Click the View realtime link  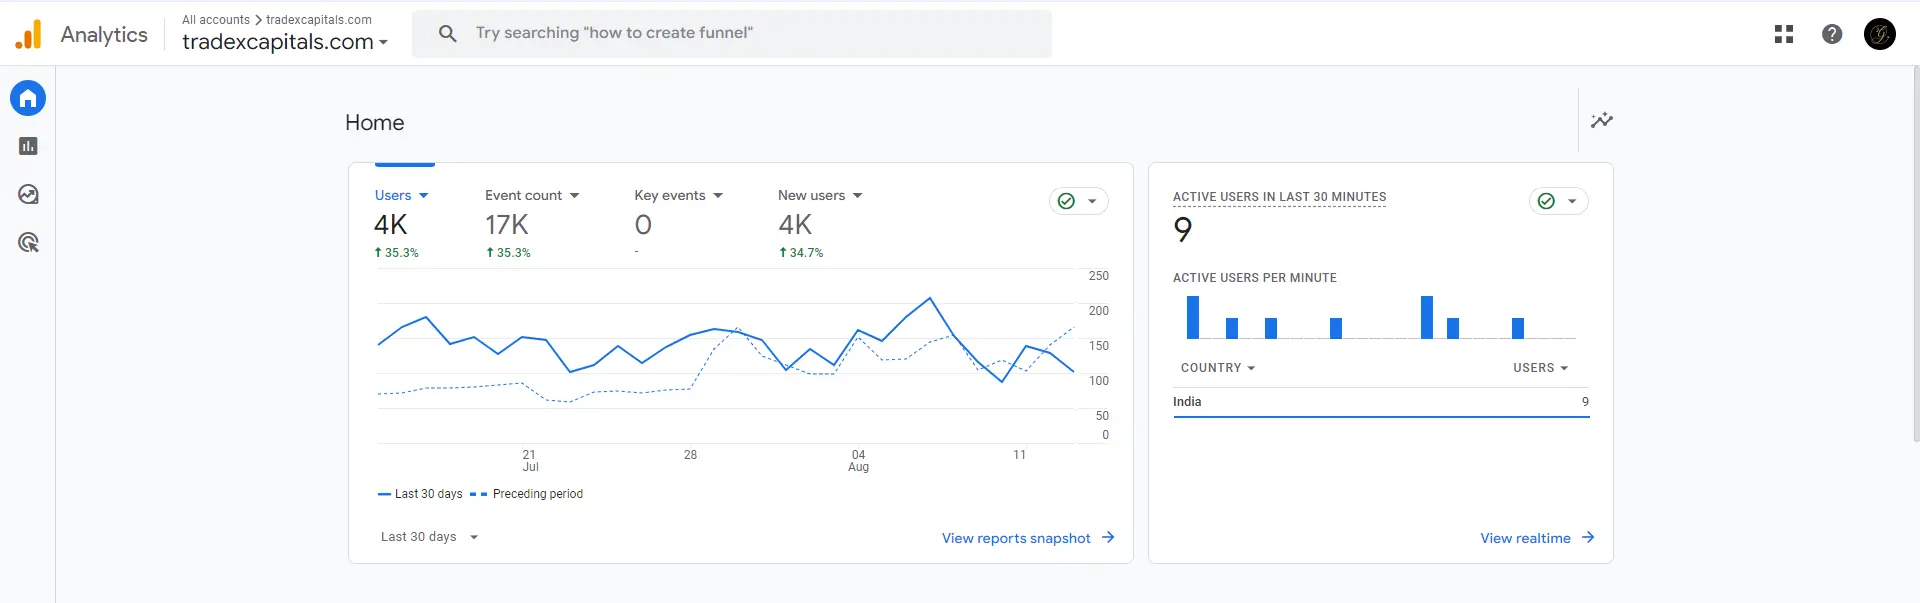[x=1525, y=538]
